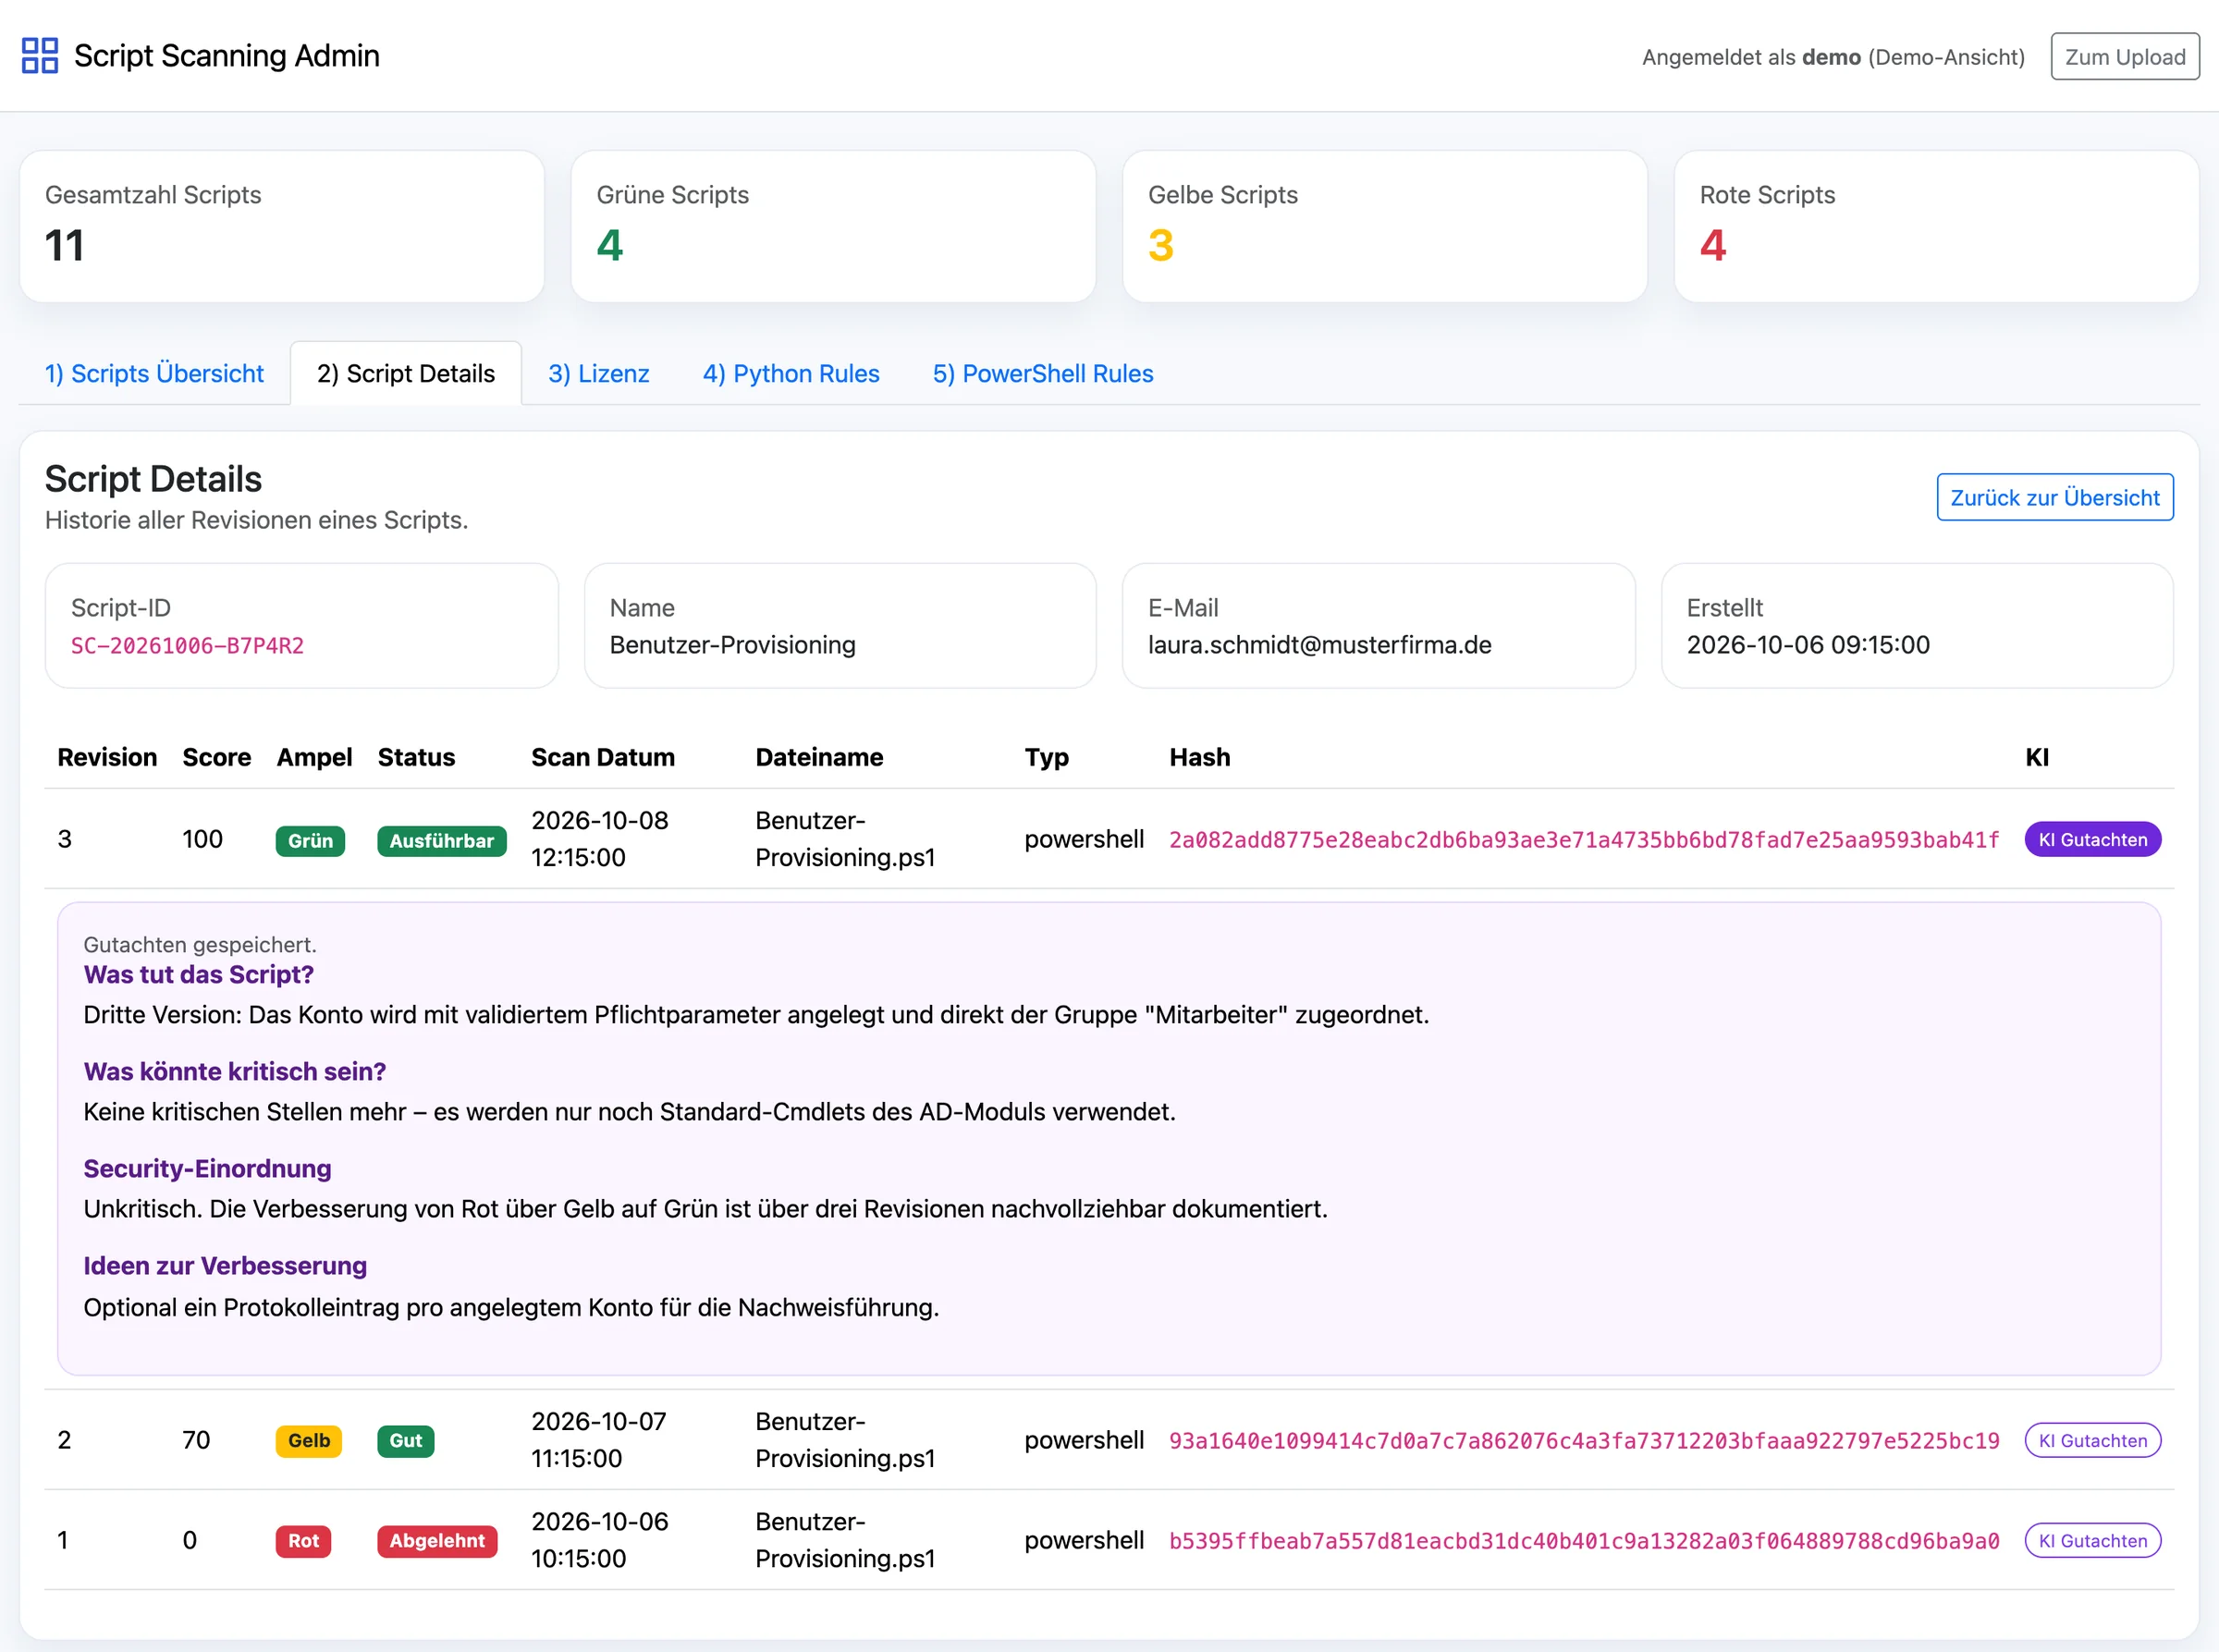Image resolution: width=2219 pixels, height=1652 pixels.
Task: Select the Script Details tab
Action: (x=406, y=373)
